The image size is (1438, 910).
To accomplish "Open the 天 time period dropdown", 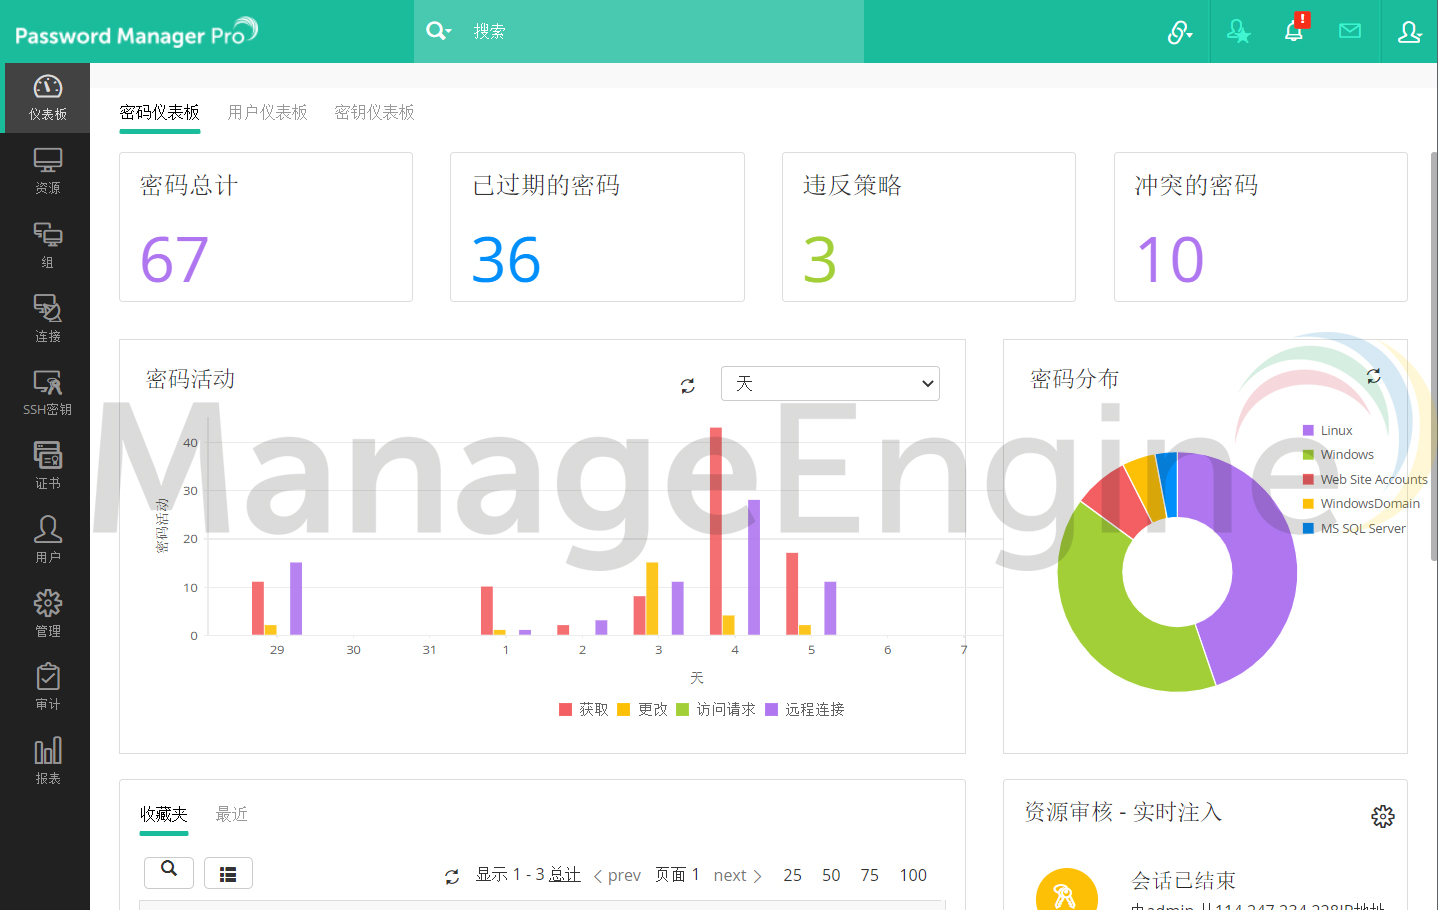I will (x=830, y=383).
